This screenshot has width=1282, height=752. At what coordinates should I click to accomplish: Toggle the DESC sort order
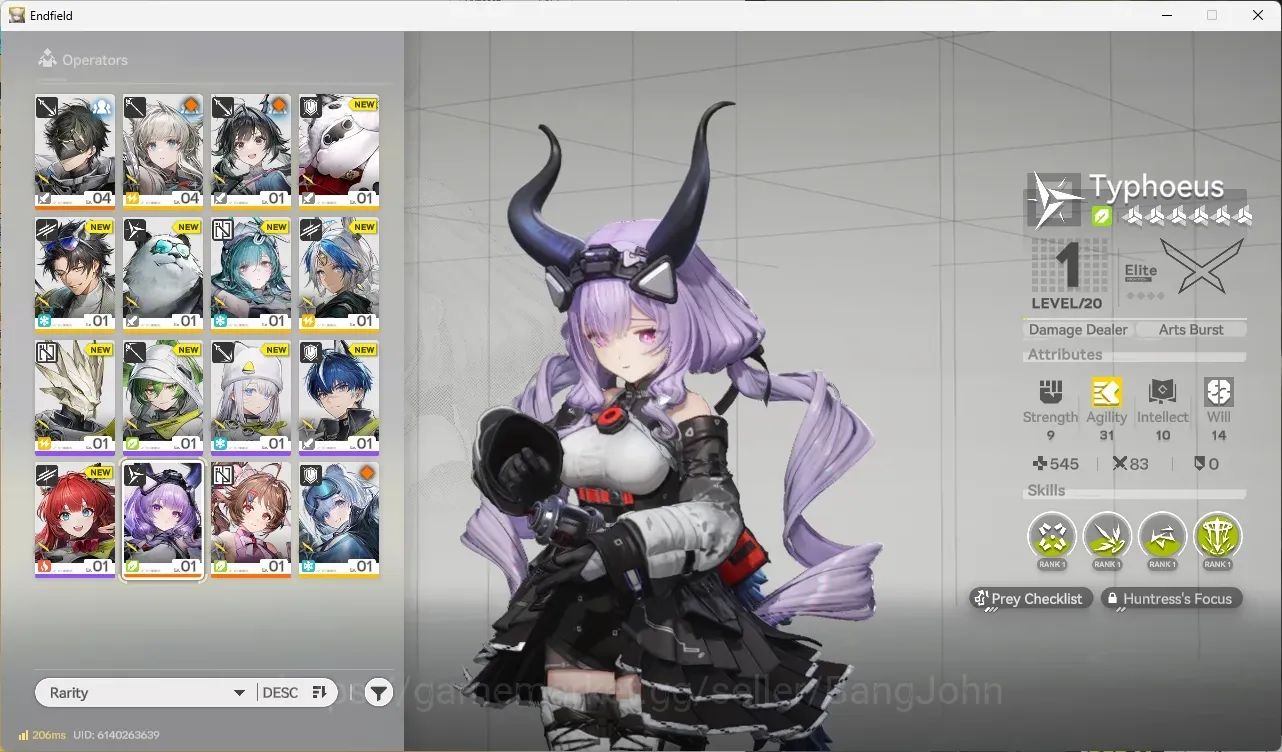click(297, 693)
